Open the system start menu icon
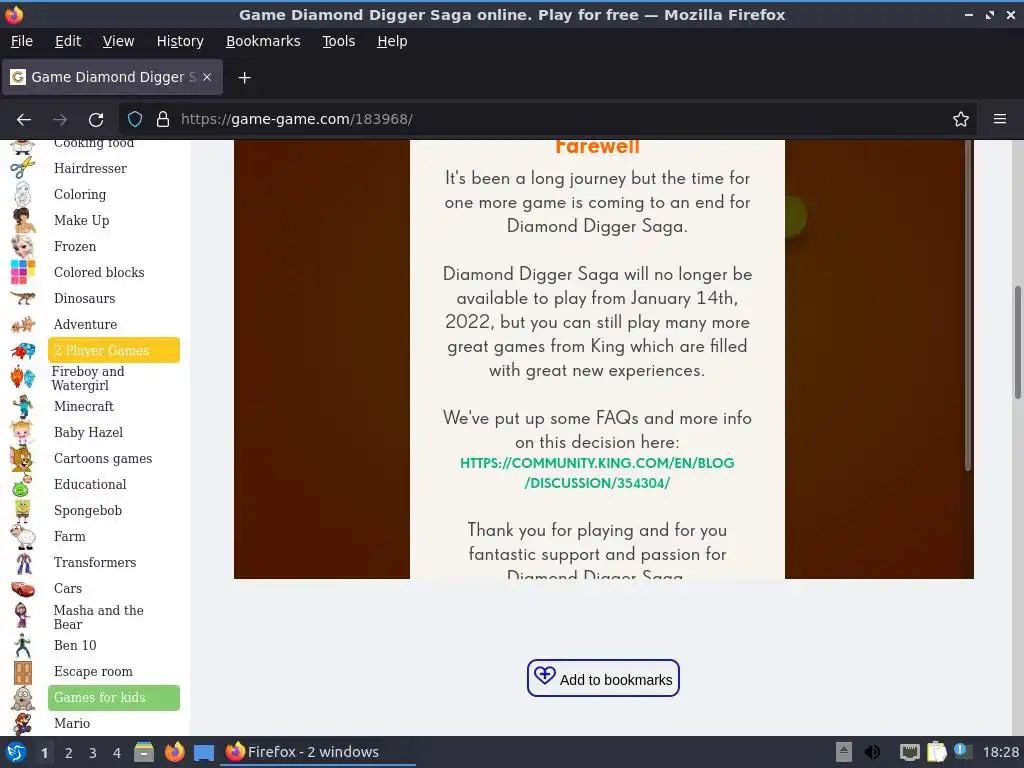The height and width of the screenshot is (768, 1024). (x=16, y=752)
